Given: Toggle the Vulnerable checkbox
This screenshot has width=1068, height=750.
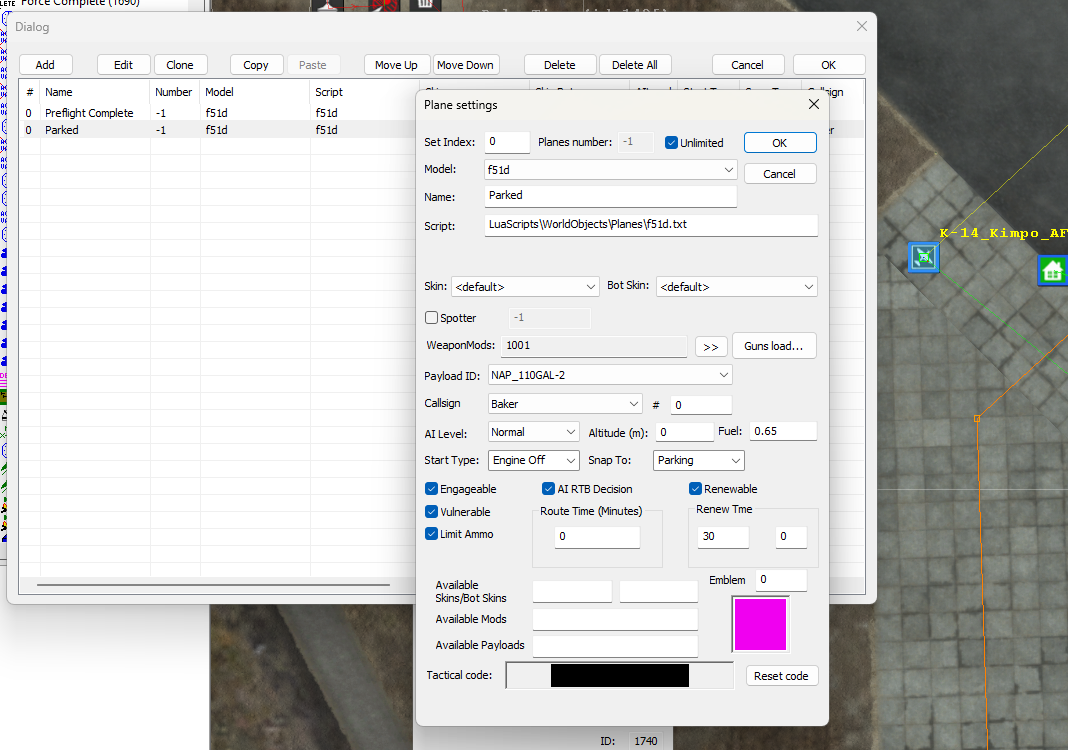Looking at the screenshot, I should [x=431, y=512].
